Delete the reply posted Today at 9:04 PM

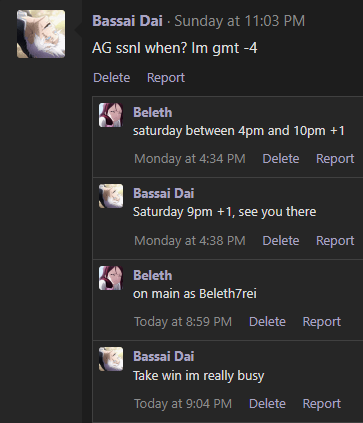(x=267, y=404)
